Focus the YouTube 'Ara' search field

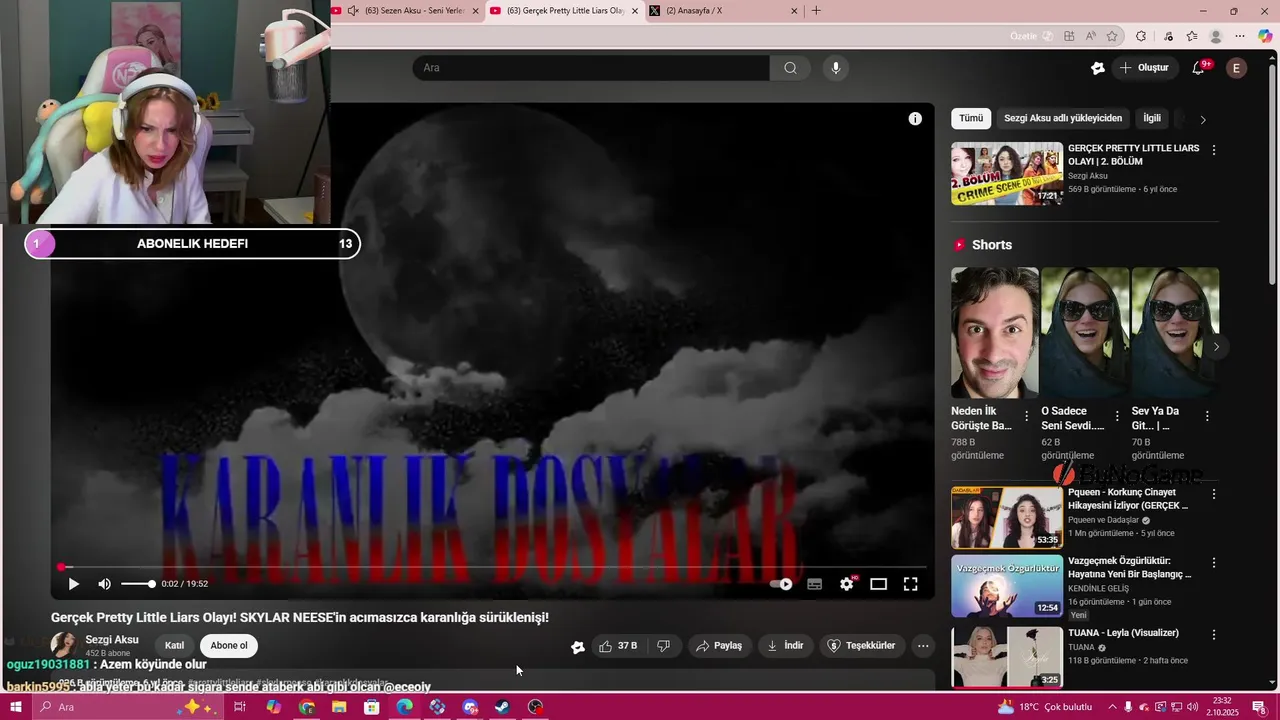[x=591, y=68]
